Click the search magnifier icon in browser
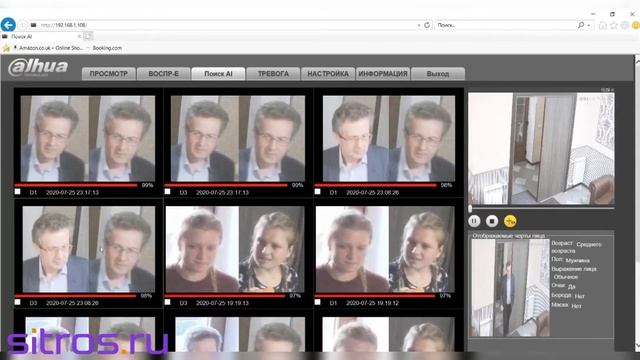The height and width of the screenshot is (360, 640). (581, 25)
